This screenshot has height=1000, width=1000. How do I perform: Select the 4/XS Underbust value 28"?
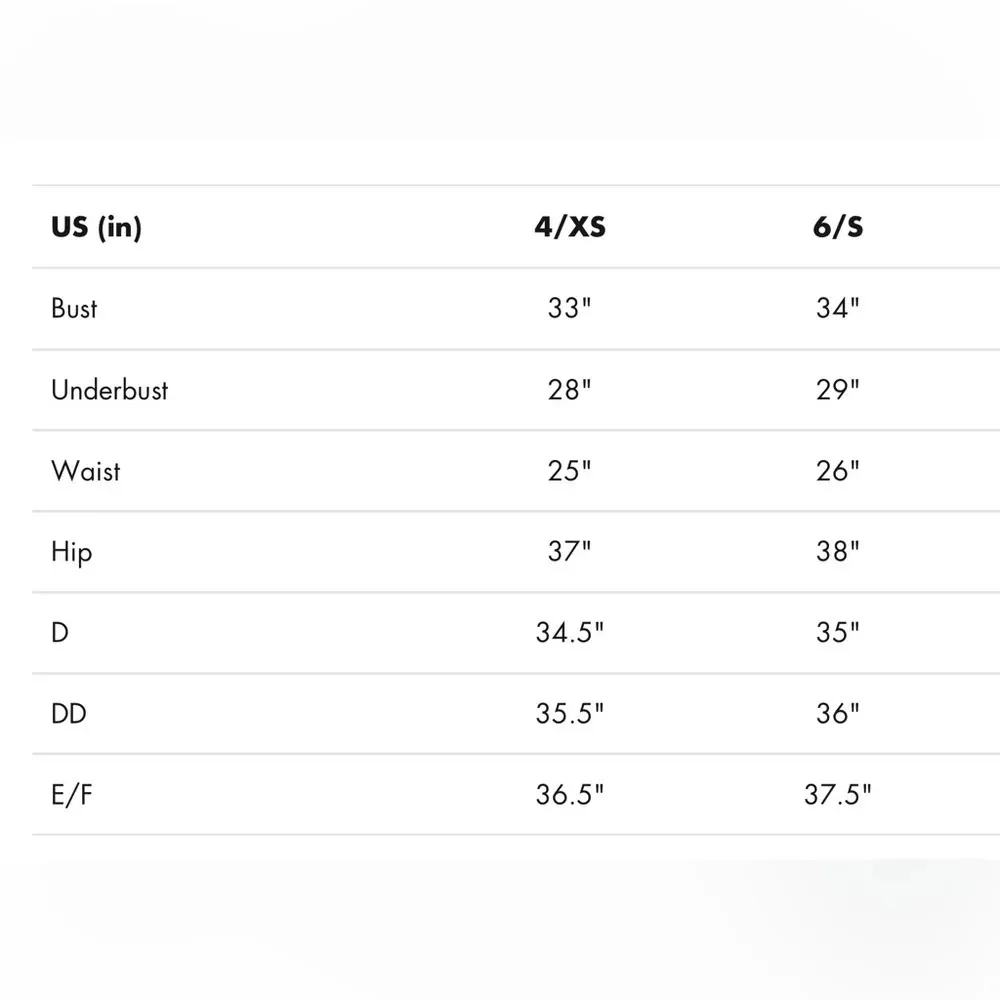(569, 389)
